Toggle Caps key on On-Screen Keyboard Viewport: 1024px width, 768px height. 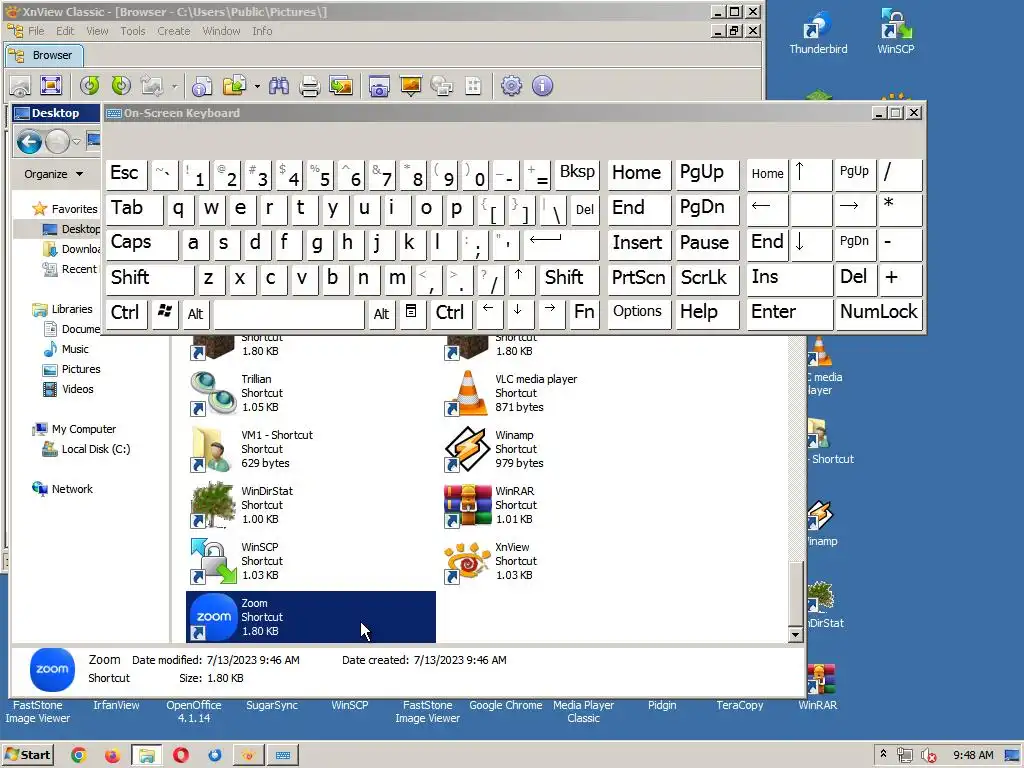[142, 243]
